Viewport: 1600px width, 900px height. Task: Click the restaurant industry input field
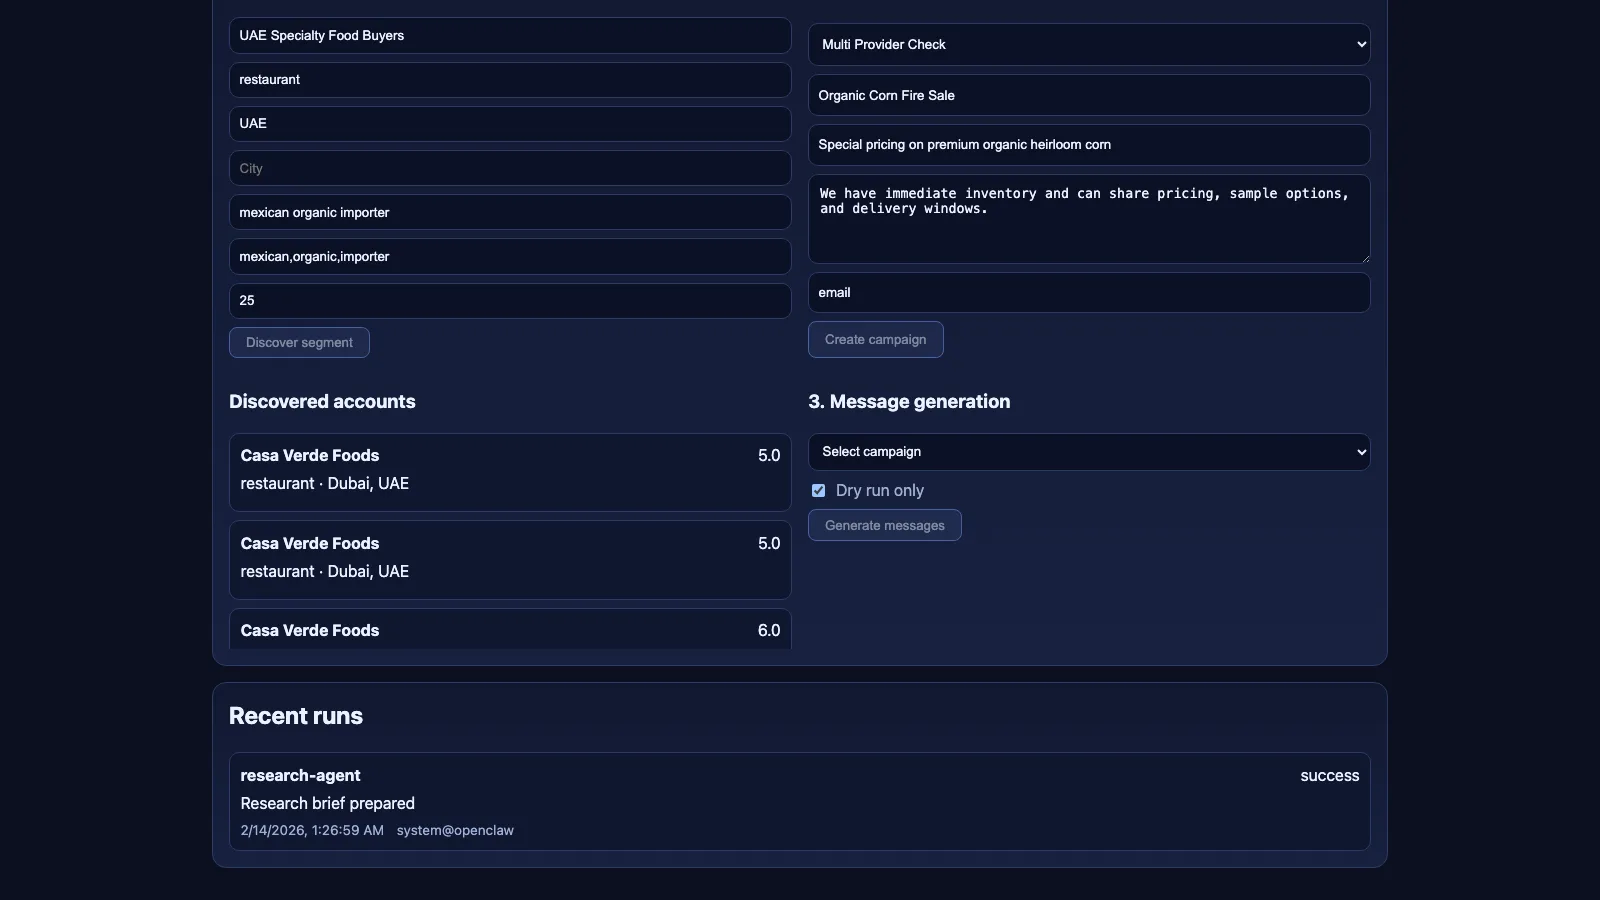pyautogui.click(x=509, y=80)
